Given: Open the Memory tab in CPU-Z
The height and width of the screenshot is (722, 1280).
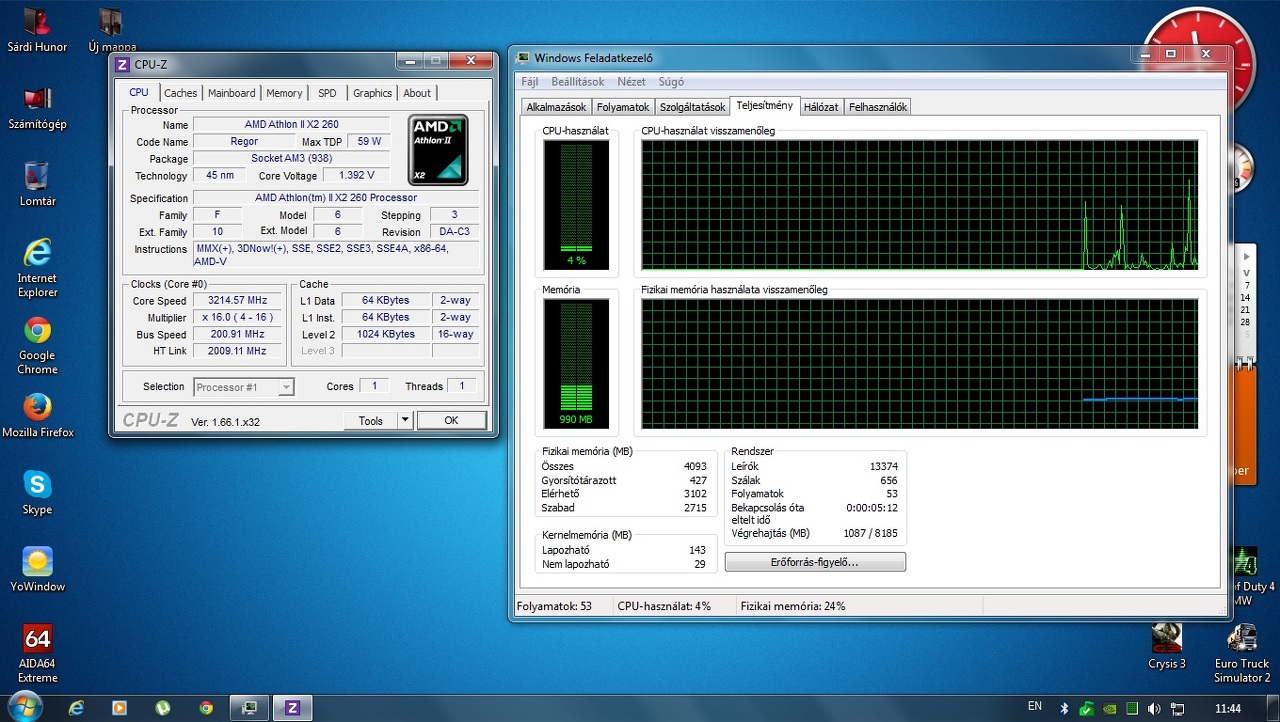Looking at the screenshot, I should [x=284, y=93].
